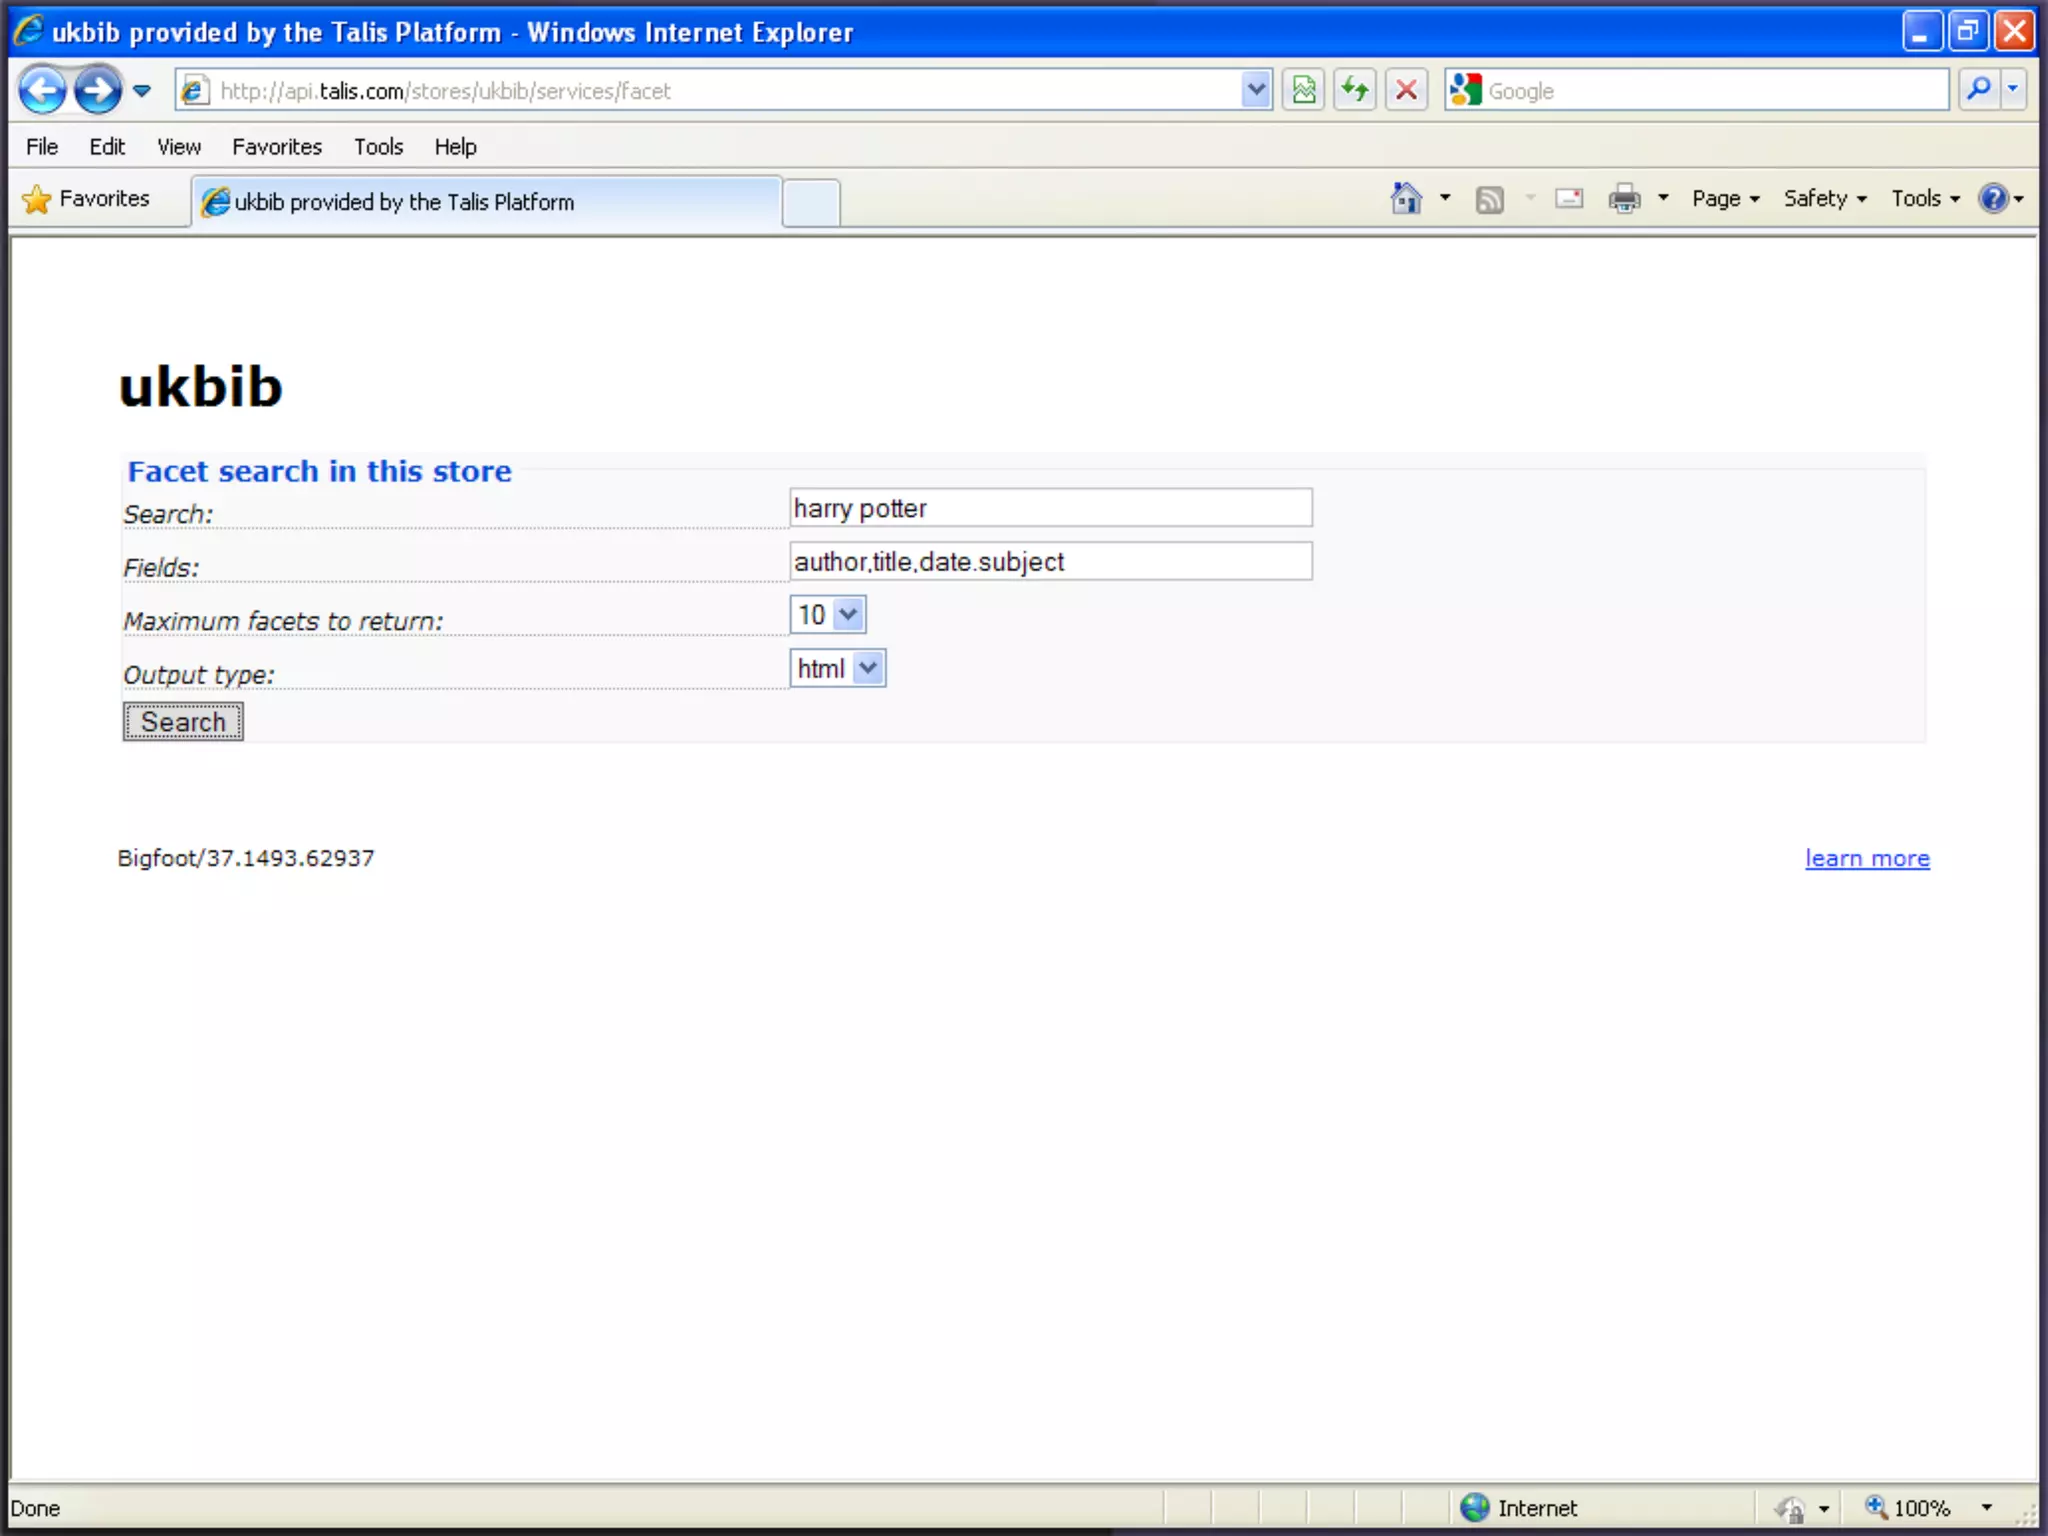Viewport: 2048px width, 1536px height.
Task: Open the Favorites star button
Action: tap(86, 199)
